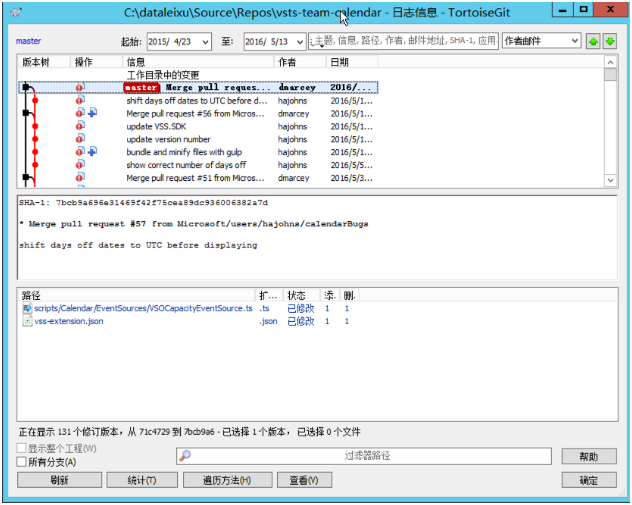632x505 pixels.
Task: Click the modified icon on 'show correct number of days off' row
Action: point(80,164)
